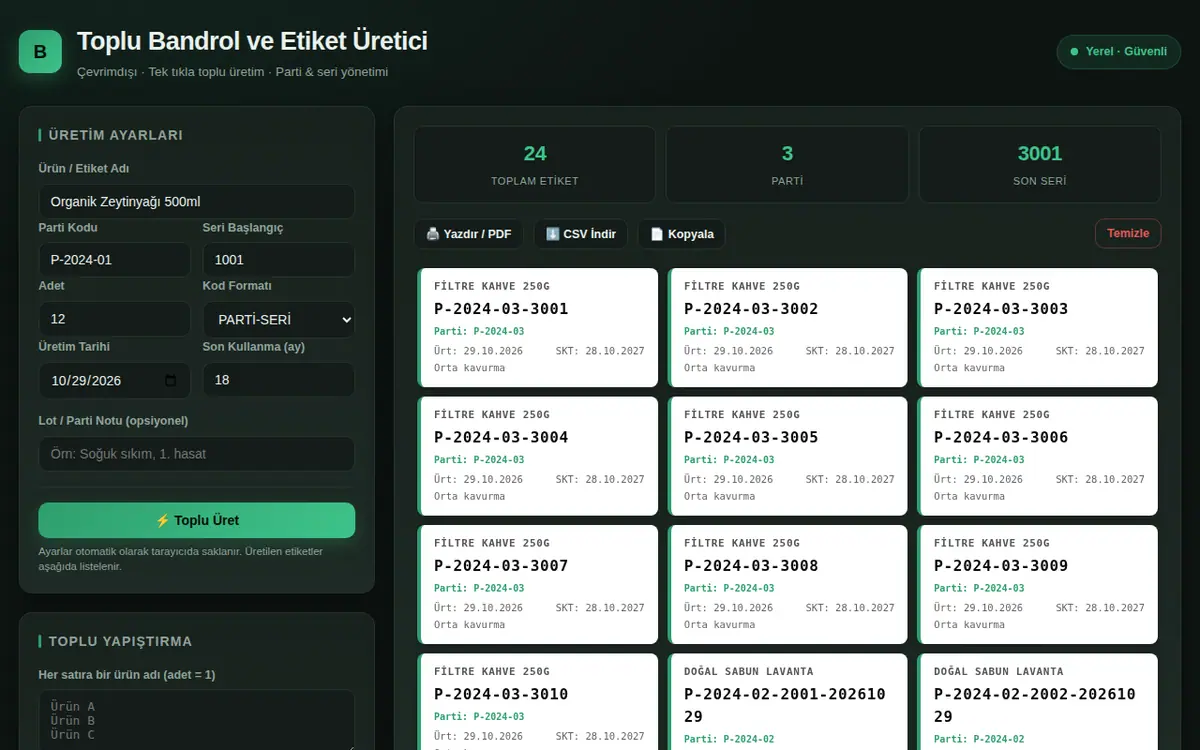Image resolution: width=1200 pixels, height=750 pixels.
Task: Click the Yazdır / PDF button
Action: 469,234
